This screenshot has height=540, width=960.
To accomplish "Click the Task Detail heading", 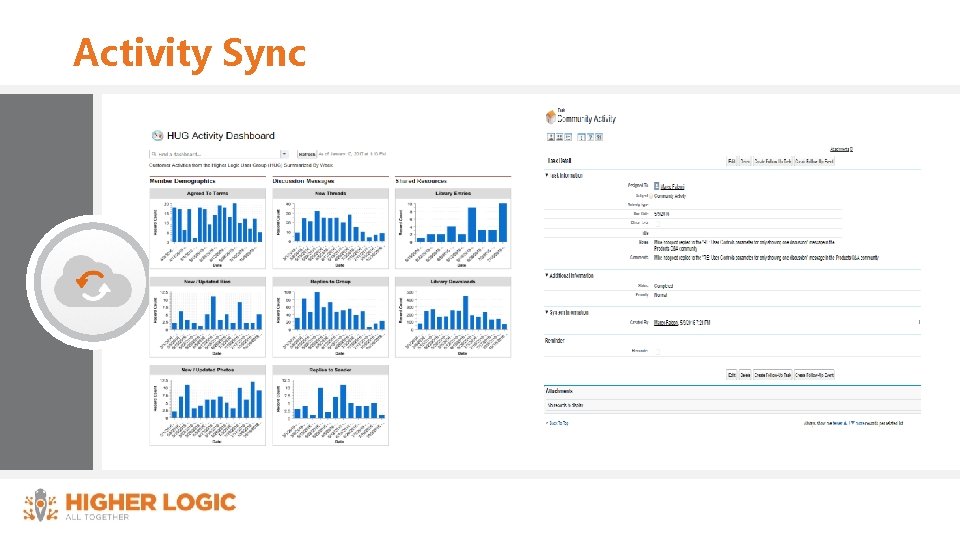I will [559, 160].
